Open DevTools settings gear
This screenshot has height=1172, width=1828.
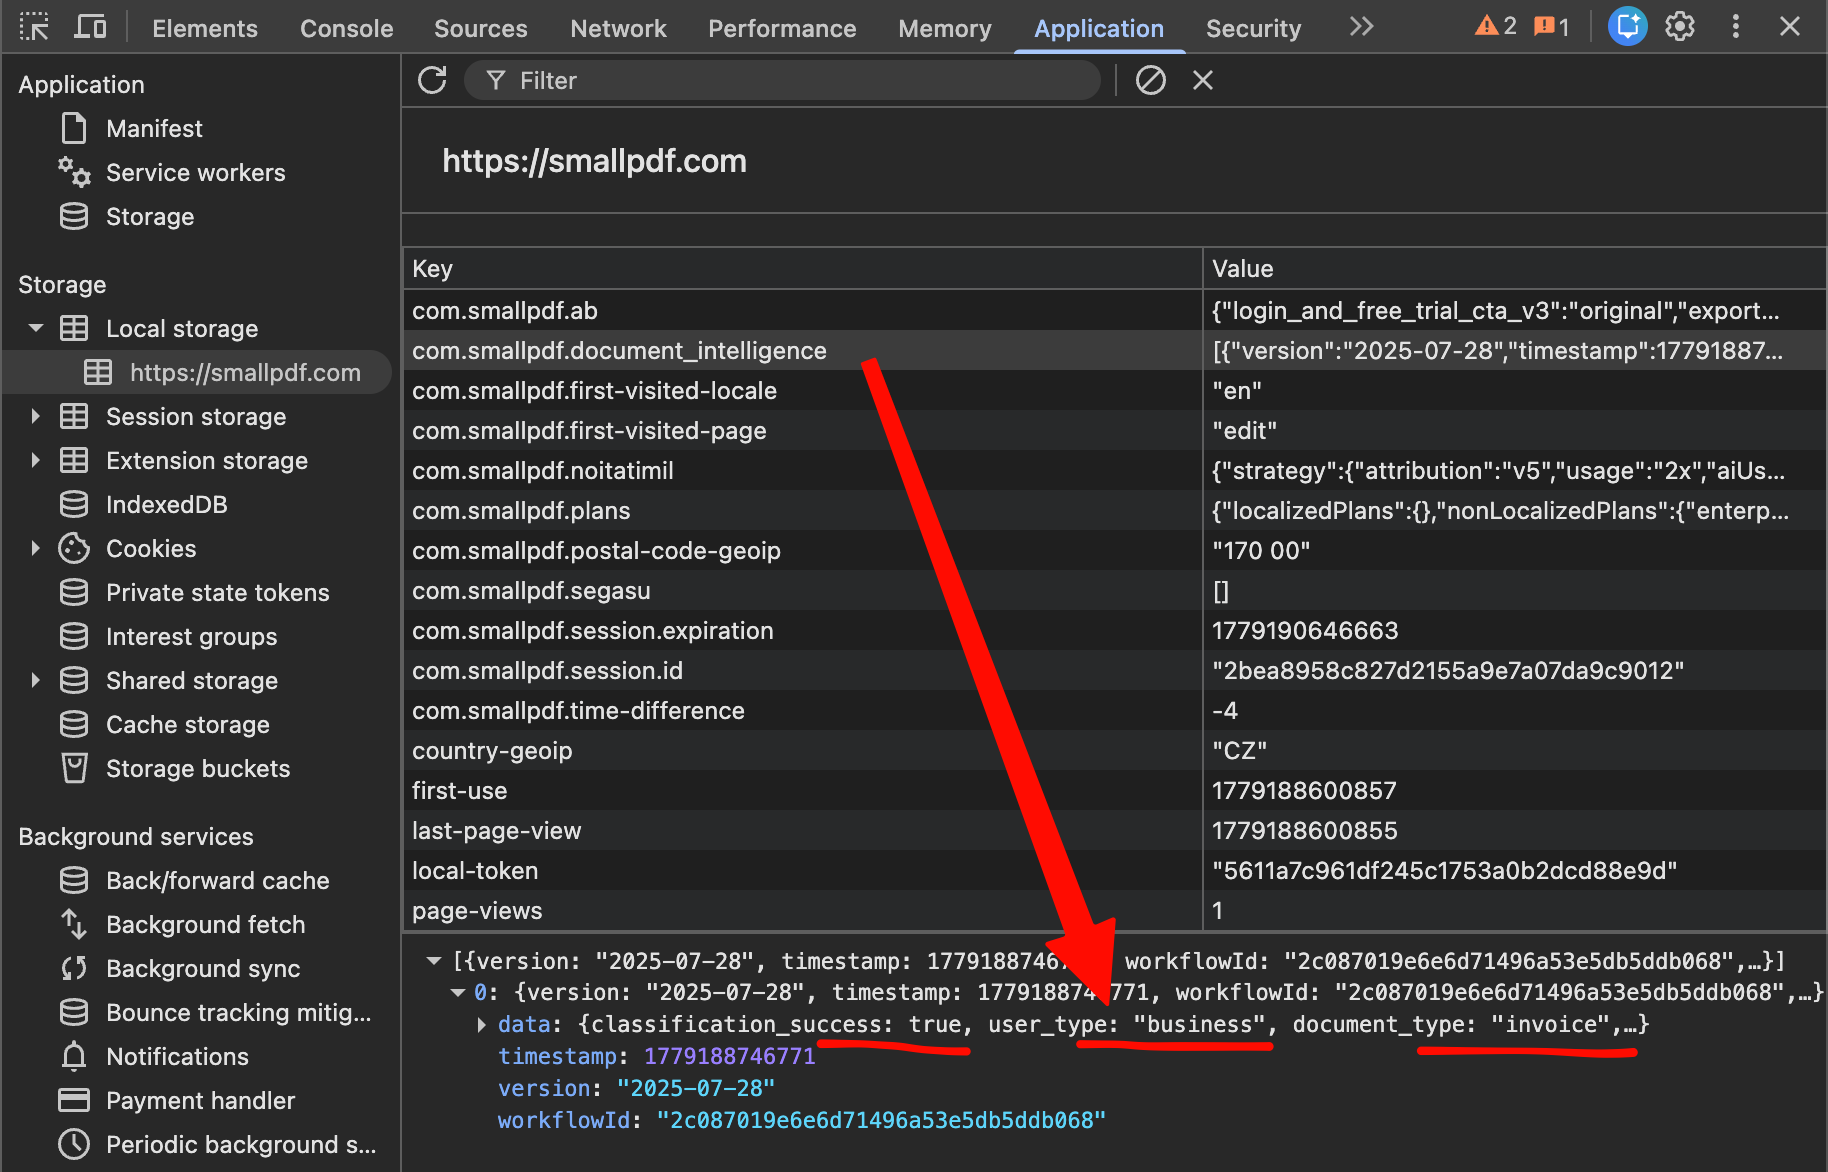click(x=1680, y=27)
